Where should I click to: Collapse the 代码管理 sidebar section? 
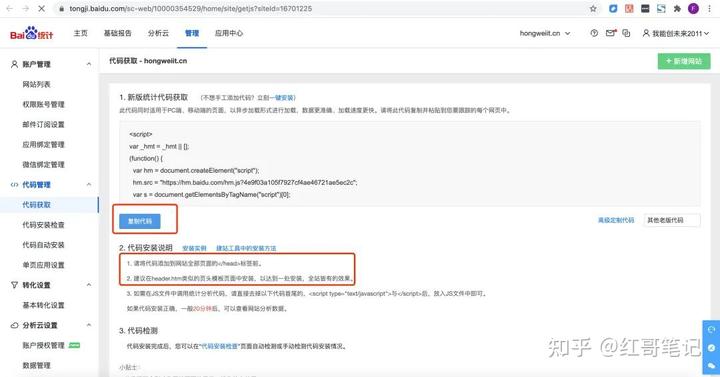(x=89, y=185)
